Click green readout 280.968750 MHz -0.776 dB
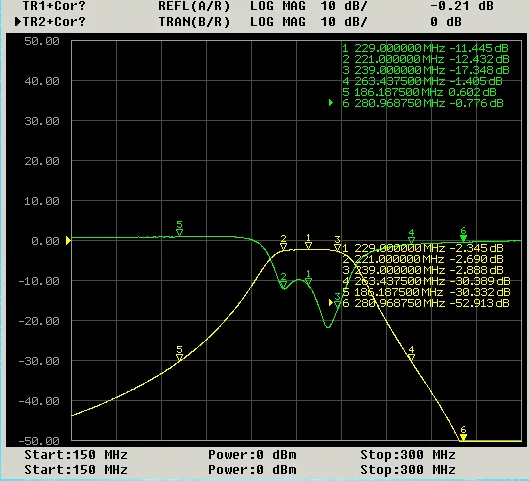 (x=423, y=103)
